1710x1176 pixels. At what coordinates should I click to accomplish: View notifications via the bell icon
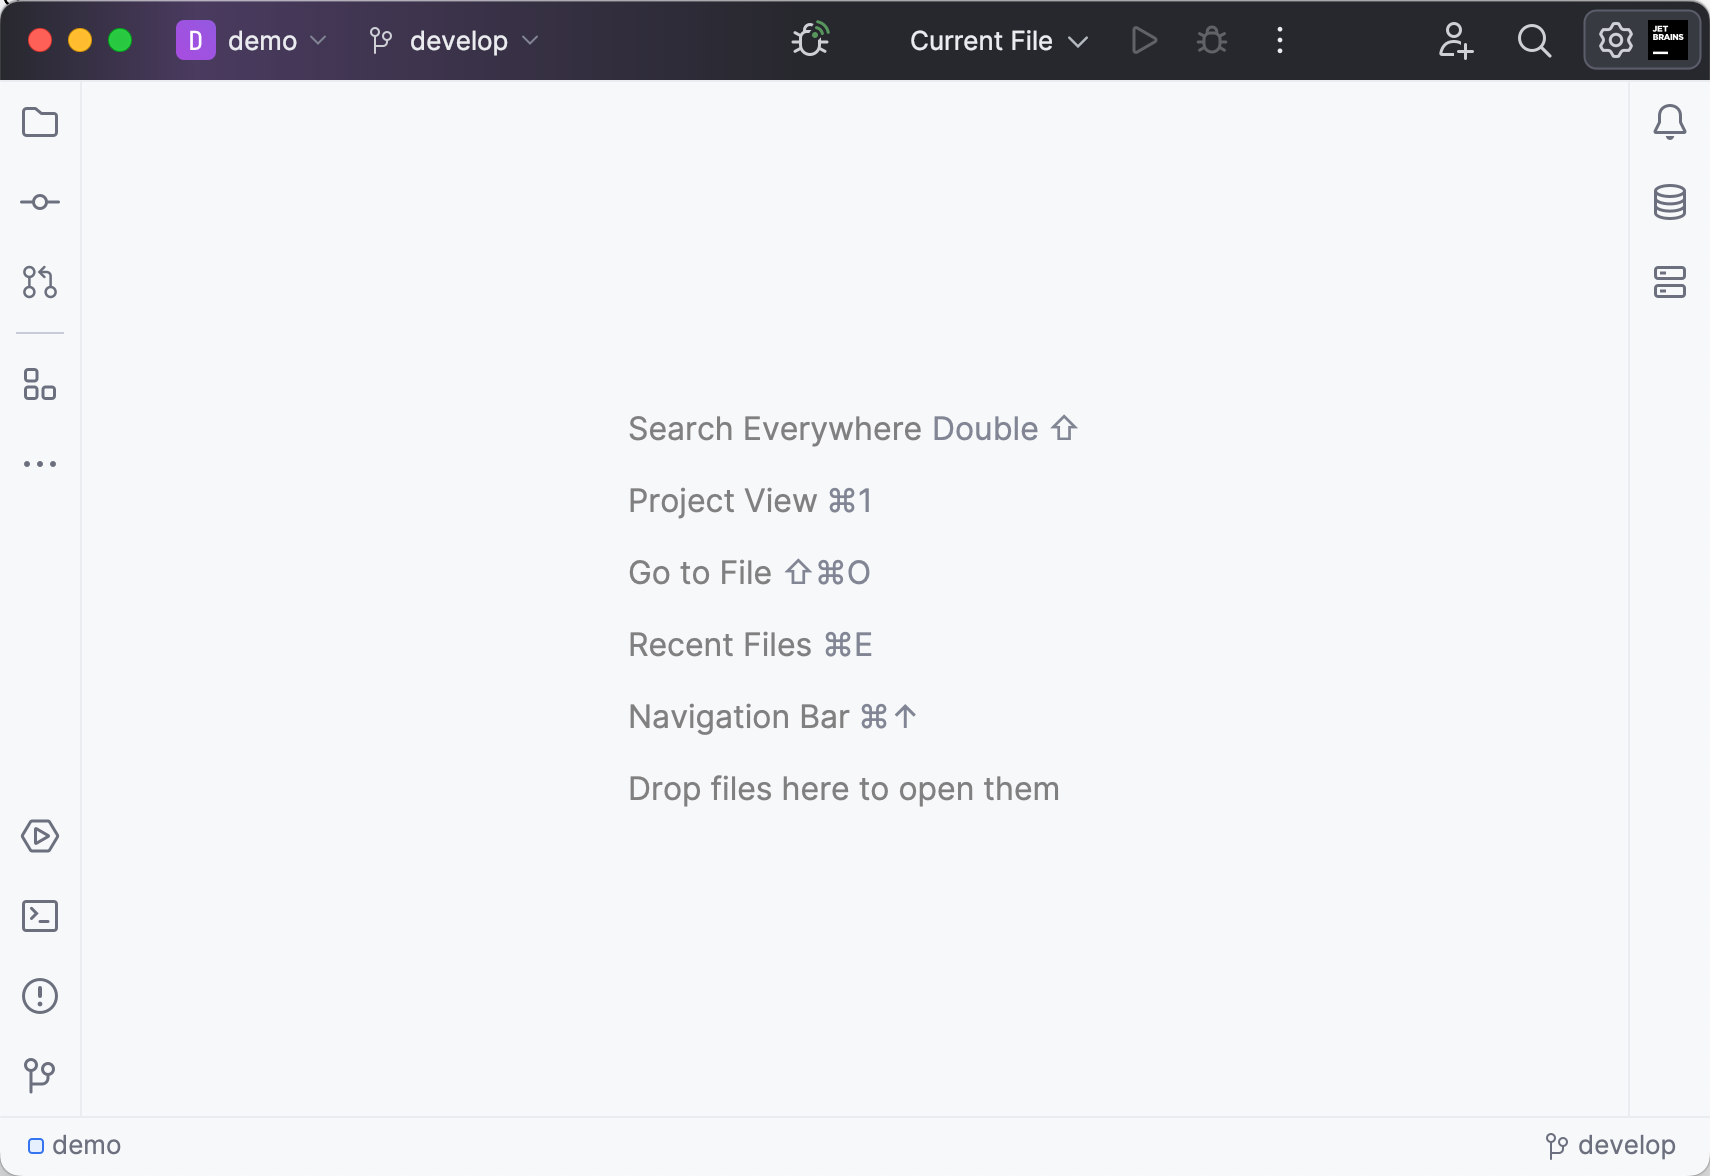1670,122
